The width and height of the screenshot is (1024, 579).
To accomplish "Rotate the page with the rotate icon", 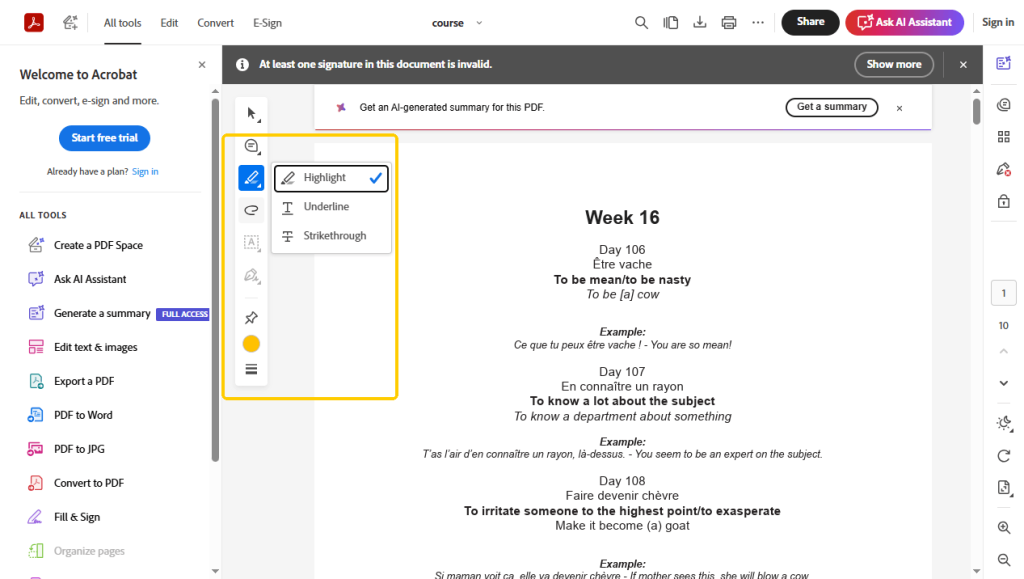I will 1004,456.
